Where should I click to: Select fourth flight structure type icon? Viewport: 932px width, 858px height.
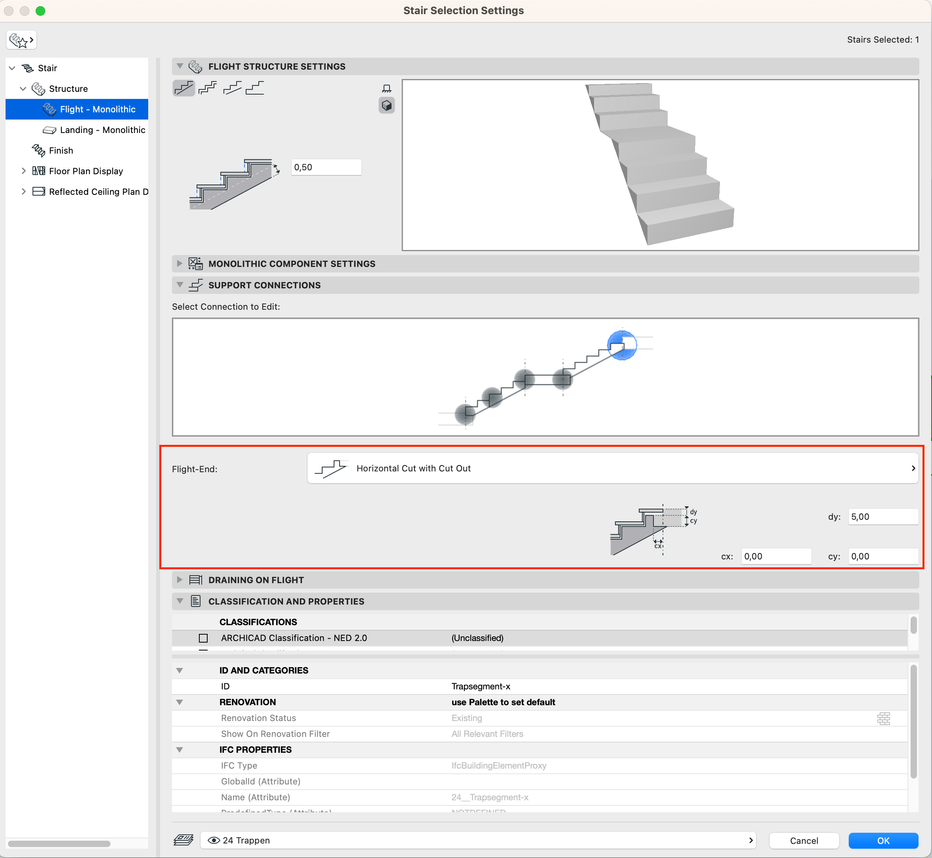255,88
